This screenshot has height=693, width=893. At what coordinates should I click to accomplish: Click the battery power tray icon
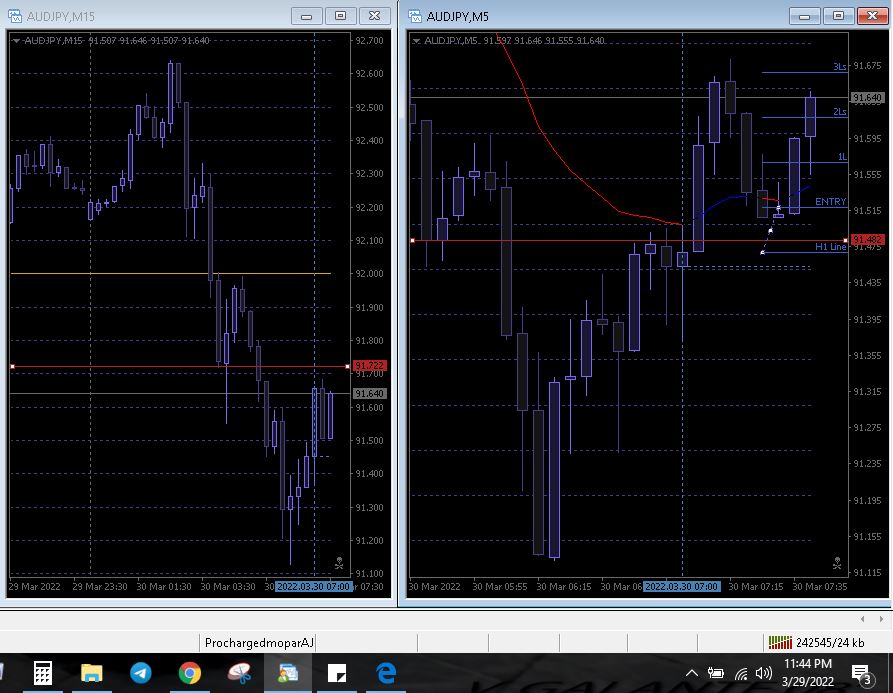[x=715, y=674]
